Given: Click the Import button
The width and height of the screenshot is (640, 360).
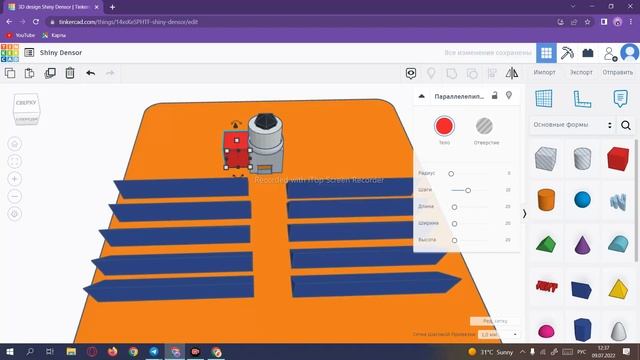Looking at the screenshot, I should click(544, 72).
